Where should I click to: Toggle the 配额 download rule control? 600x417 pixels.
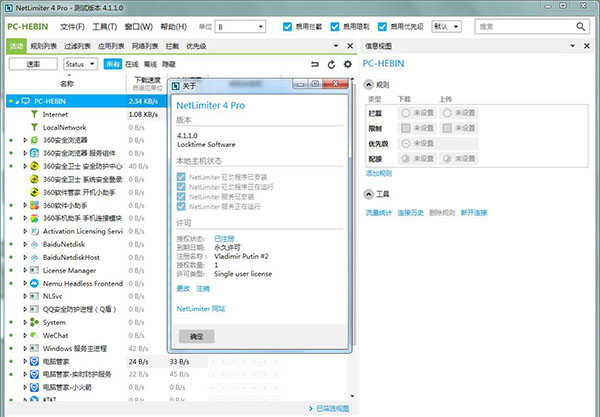coord(406,158)
